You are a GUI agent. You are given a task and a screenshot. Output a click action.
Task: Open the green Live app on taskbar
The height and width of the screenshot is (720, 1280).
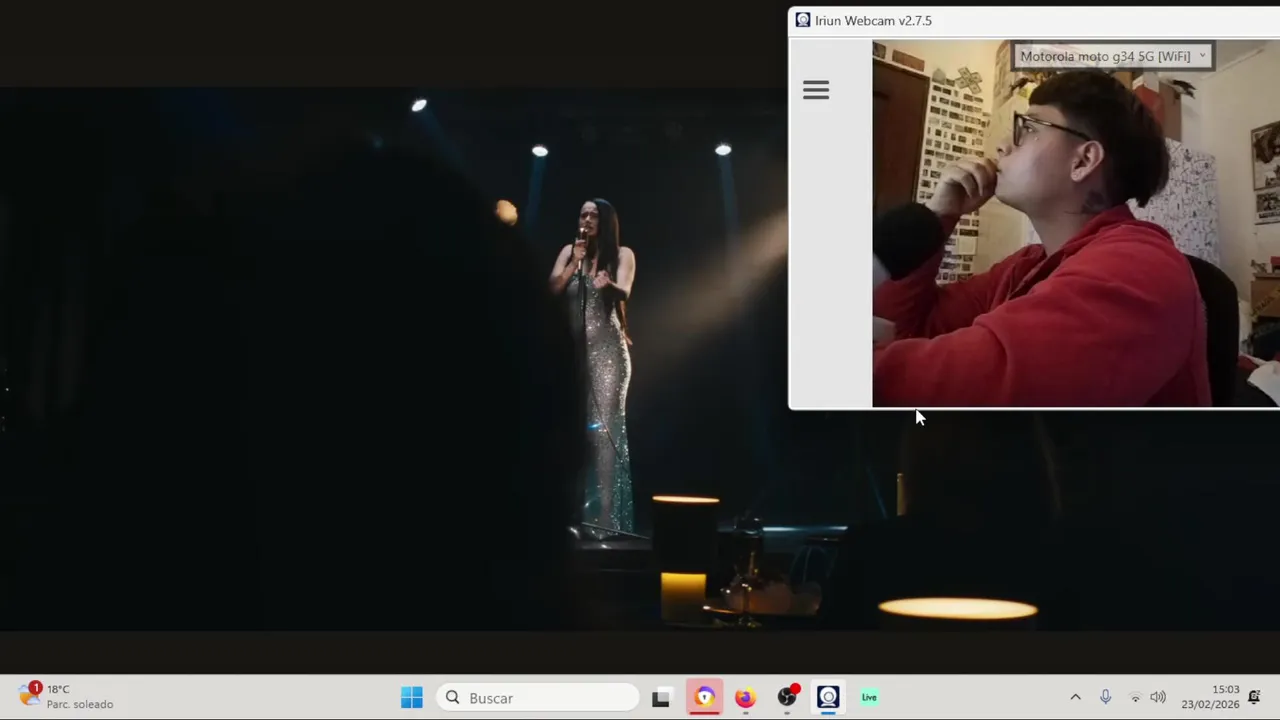[869, 698]
